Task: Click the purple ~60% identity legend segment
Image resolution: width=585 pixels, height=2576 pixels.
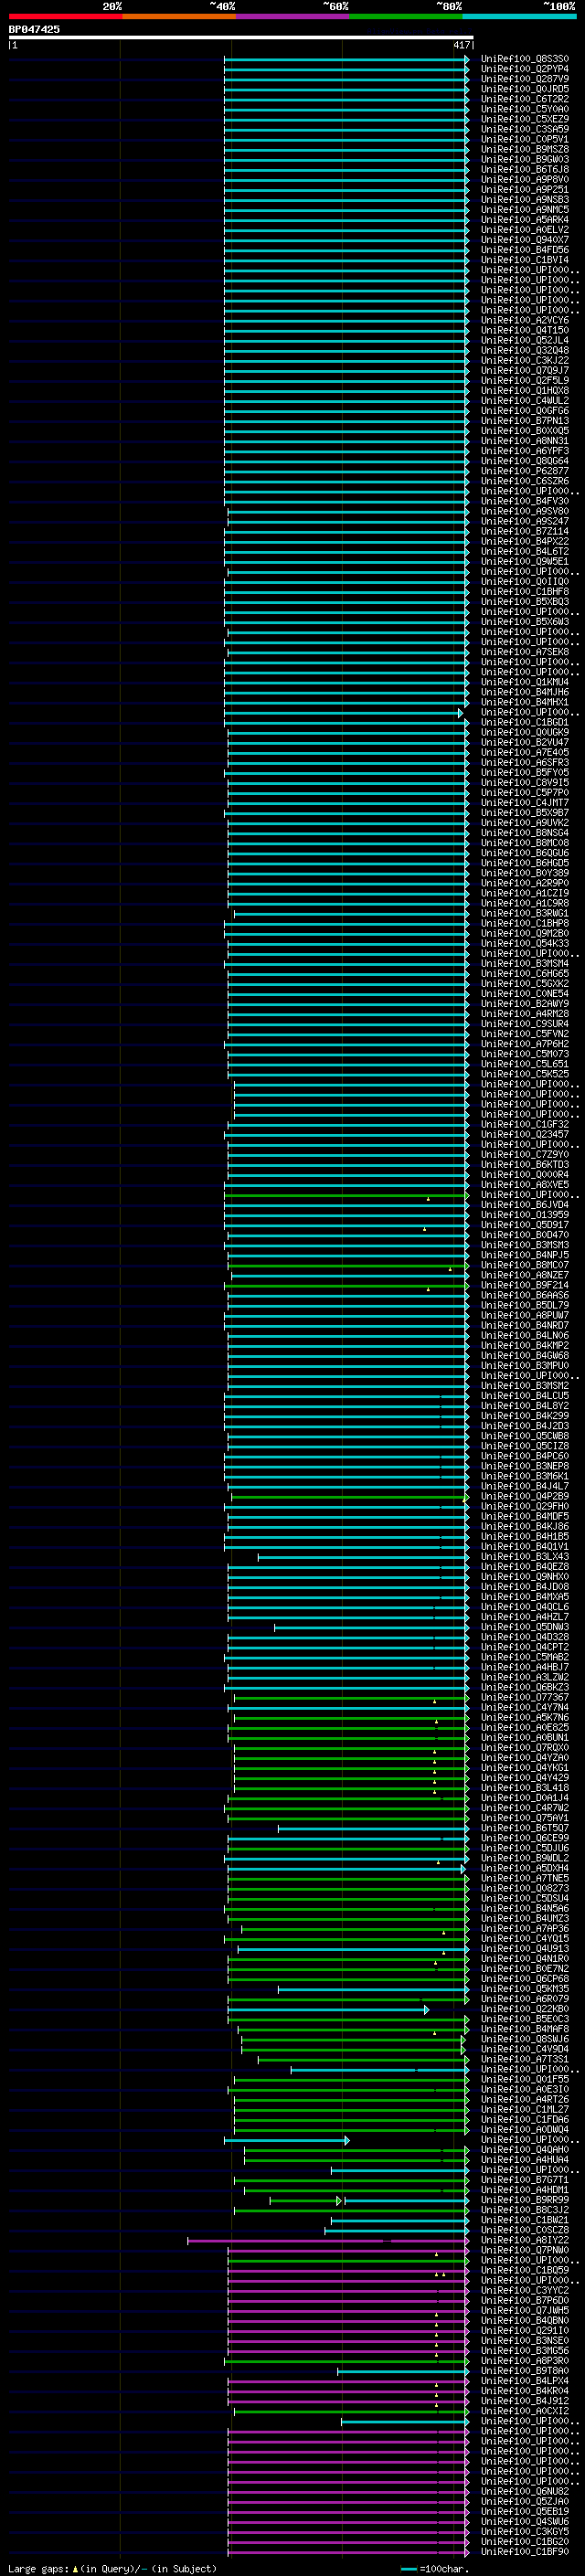Action: point(292,16)
